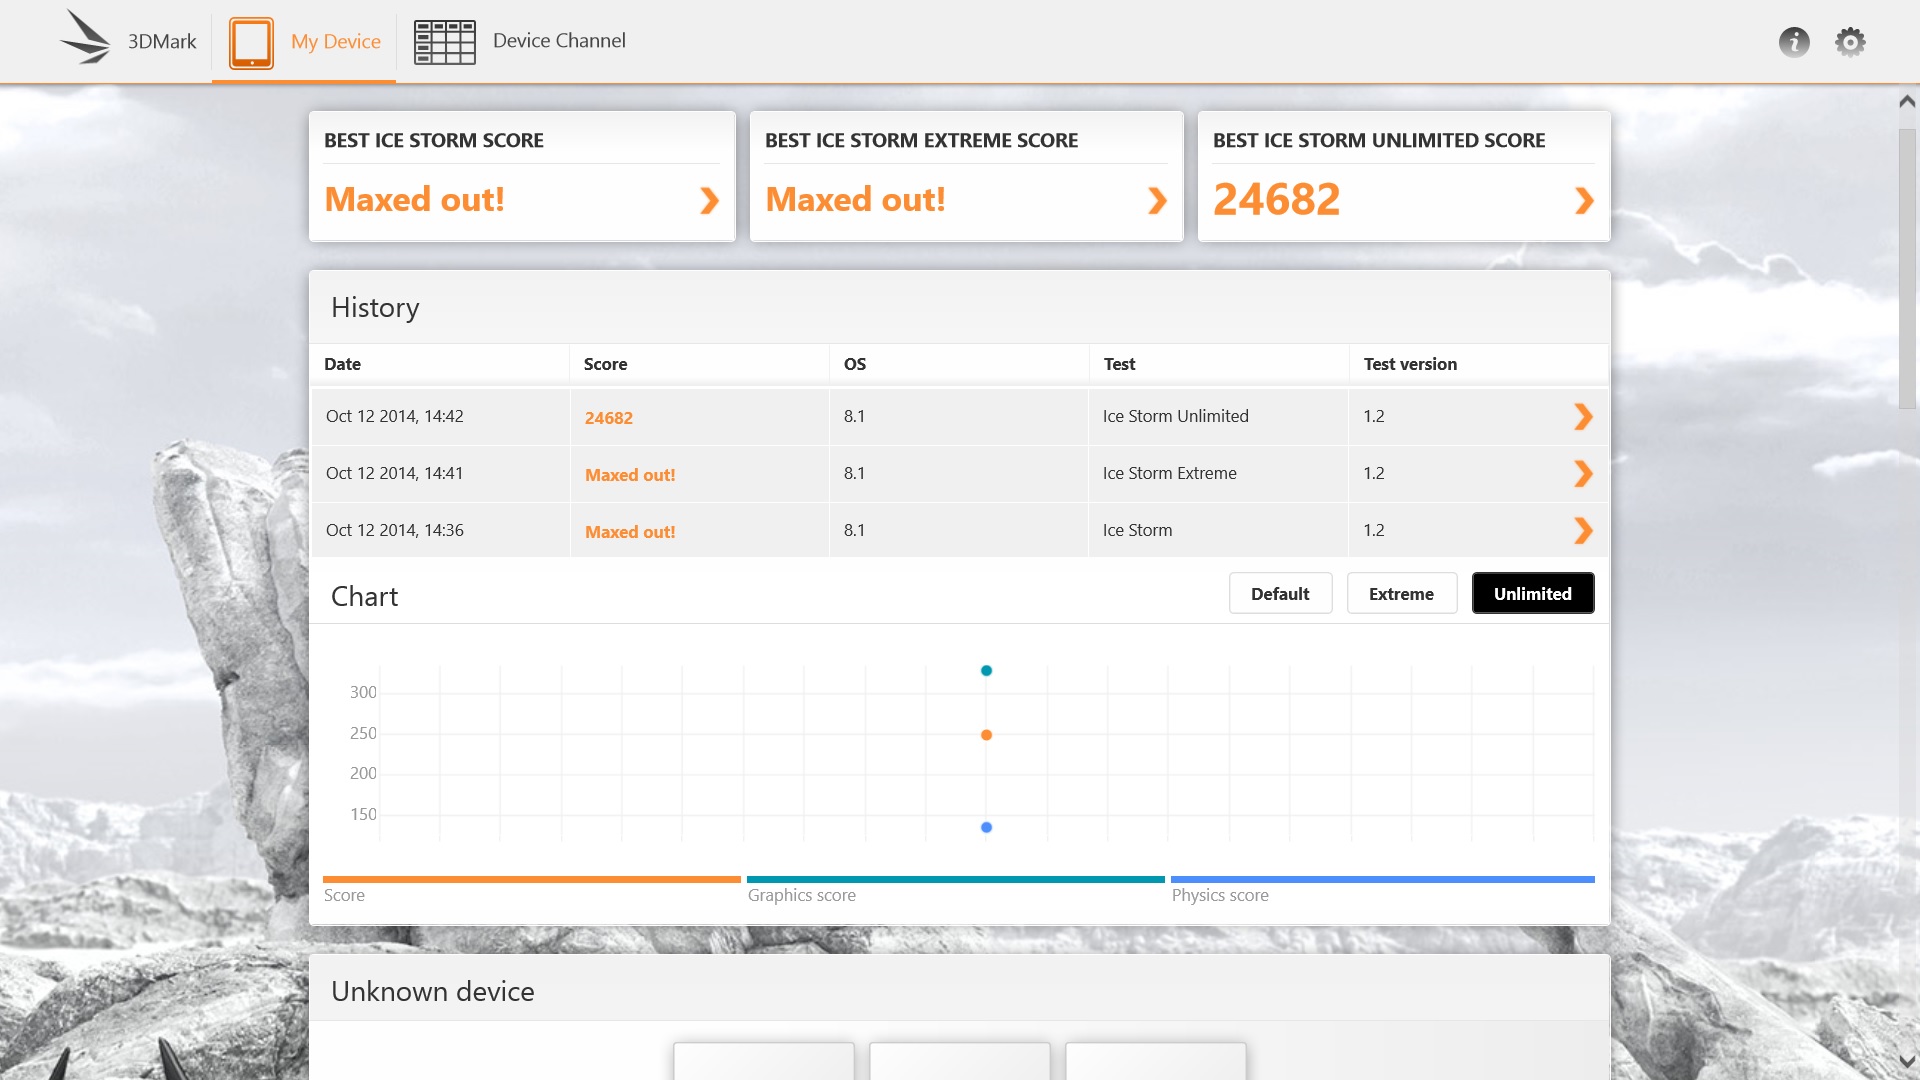Open Best Ice Storm Extreme Score arrow
The width and height of the screenshot is (1920, 1080).
(x=1157, y=201)
